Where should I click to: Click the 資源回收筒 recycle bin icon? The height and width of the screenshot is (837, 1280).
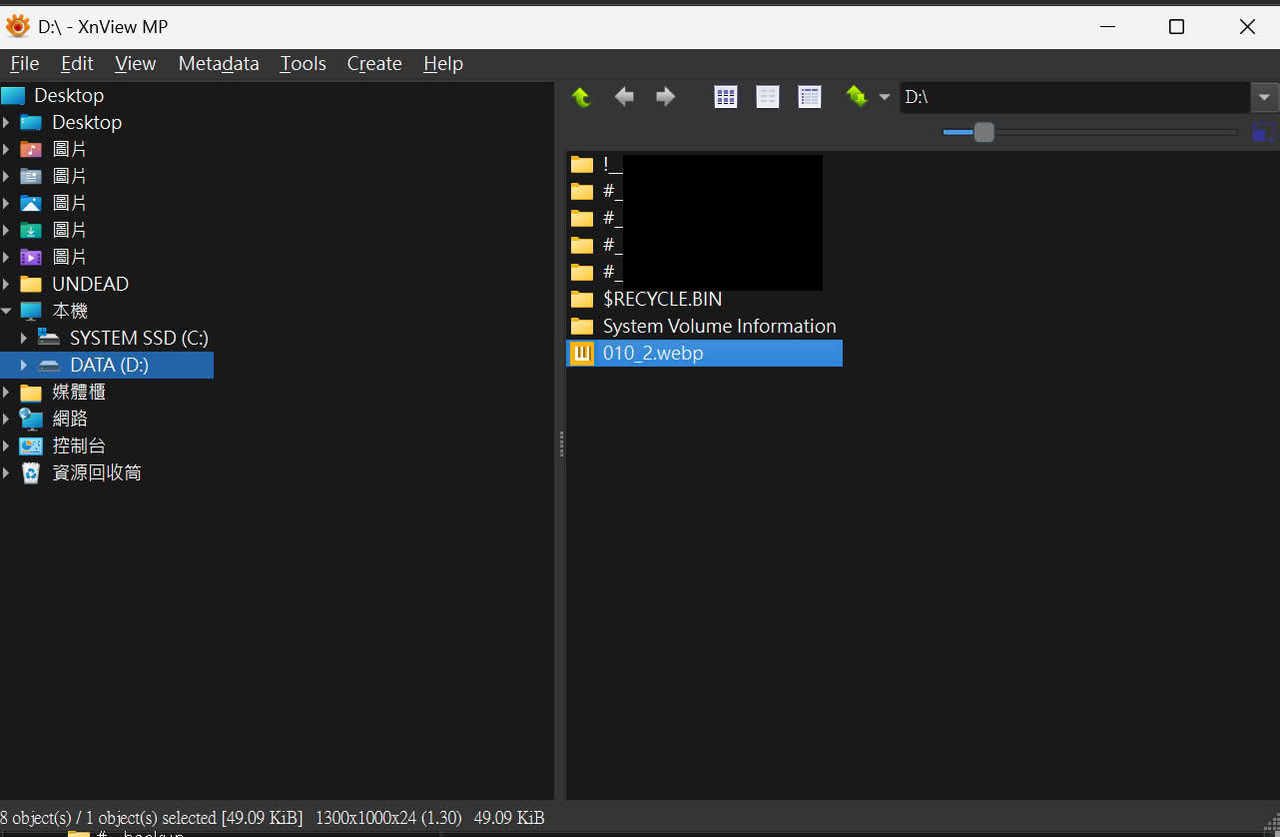[x=31, y=473]
